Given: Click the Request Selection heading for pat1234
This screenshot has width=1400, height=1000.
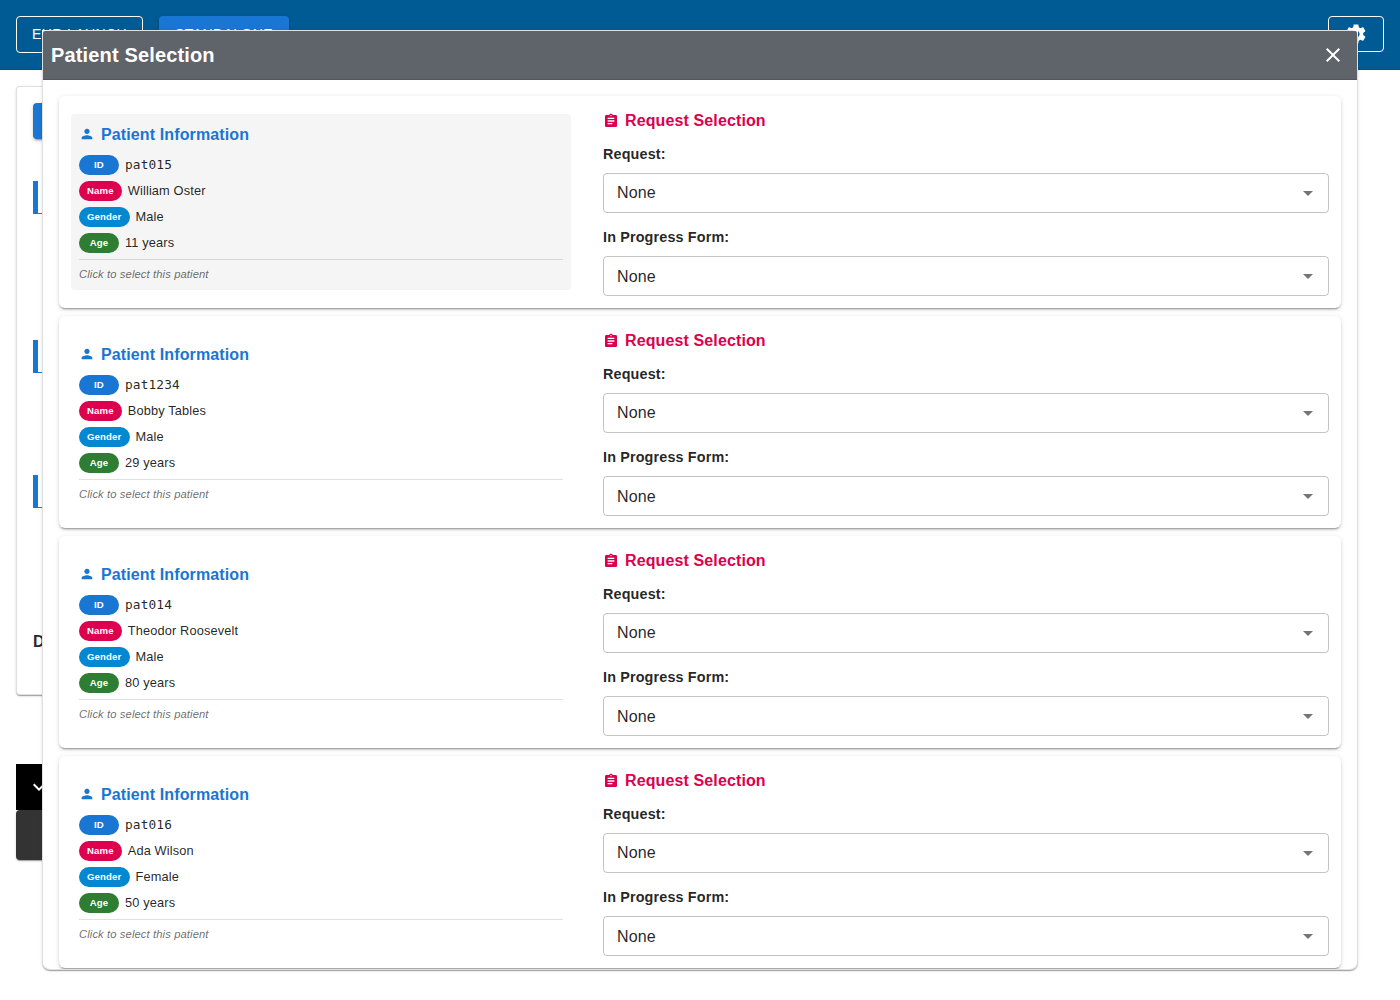Looking at the screenshot, I should pyautogui.click(x=695, y=341).
